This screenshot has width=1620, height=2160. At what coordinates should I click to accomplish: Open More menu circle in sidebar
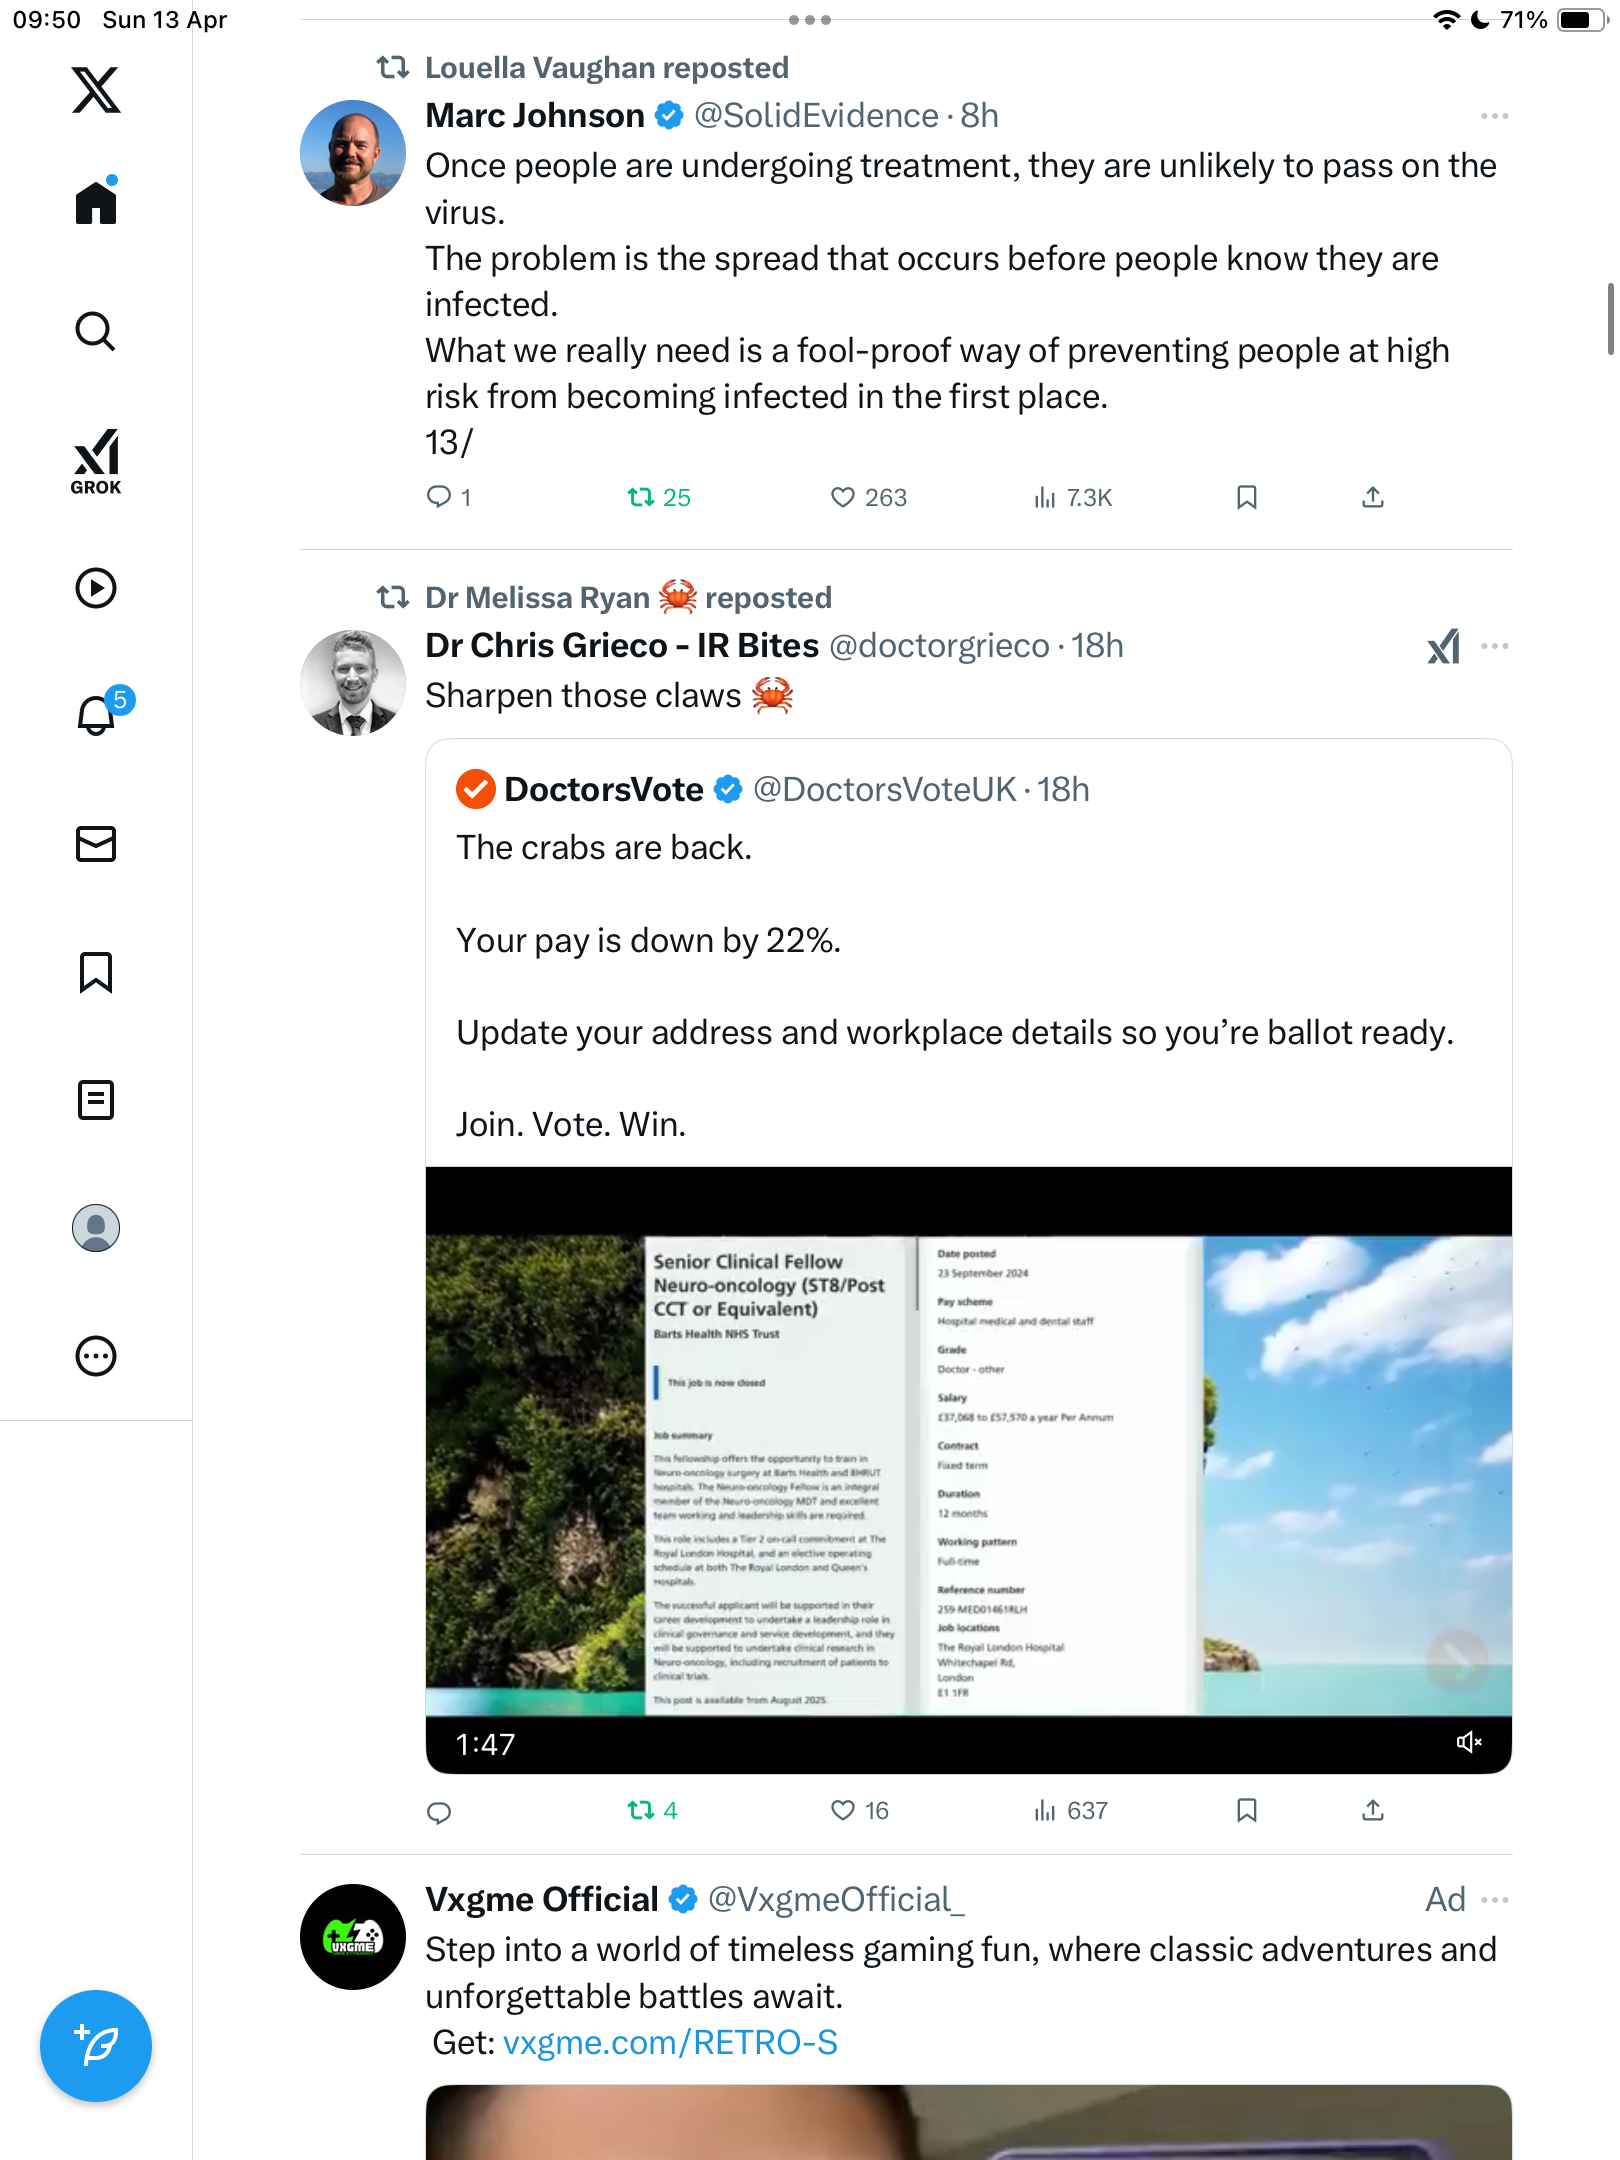click(96, 1356)
